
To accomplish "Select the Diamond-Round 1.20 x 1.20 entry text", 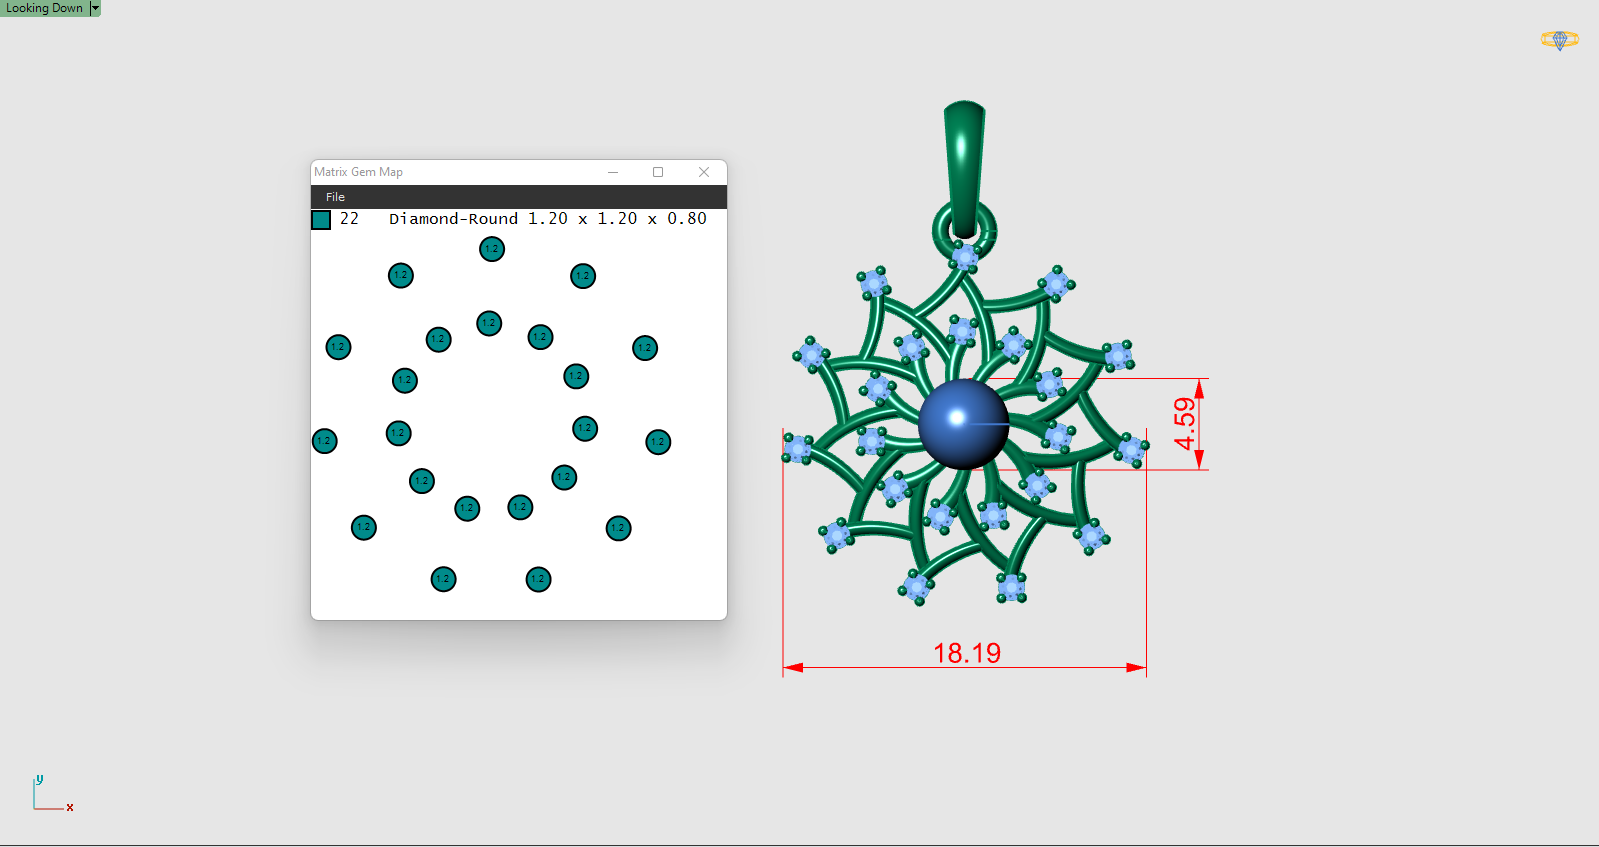I will 547,219.
